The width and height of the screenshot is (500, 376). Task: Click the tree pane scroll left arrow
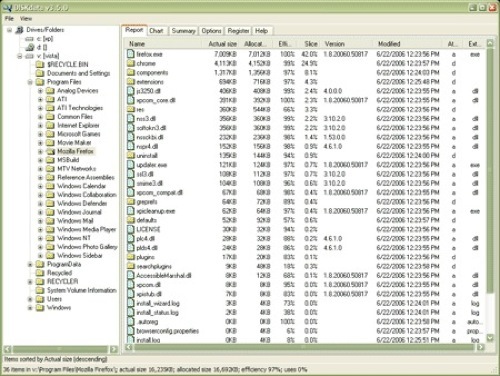pos(8,349)
